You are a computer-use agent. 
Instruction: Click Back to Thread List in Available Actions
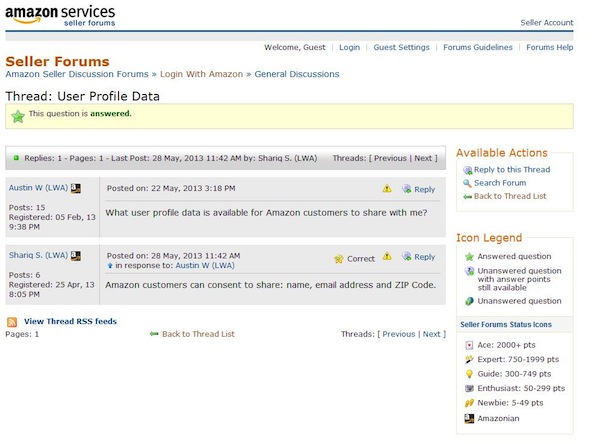[510, 196]
